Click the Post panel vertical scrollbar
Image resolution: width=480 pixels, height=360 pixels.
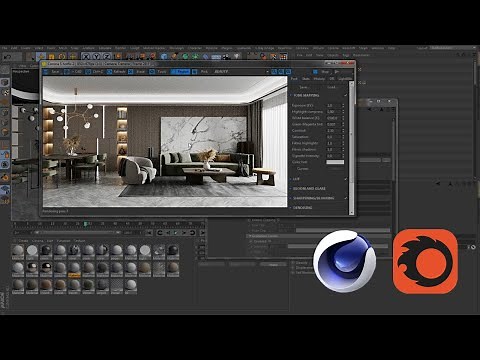pyautogui.click(x=351, y=148)
